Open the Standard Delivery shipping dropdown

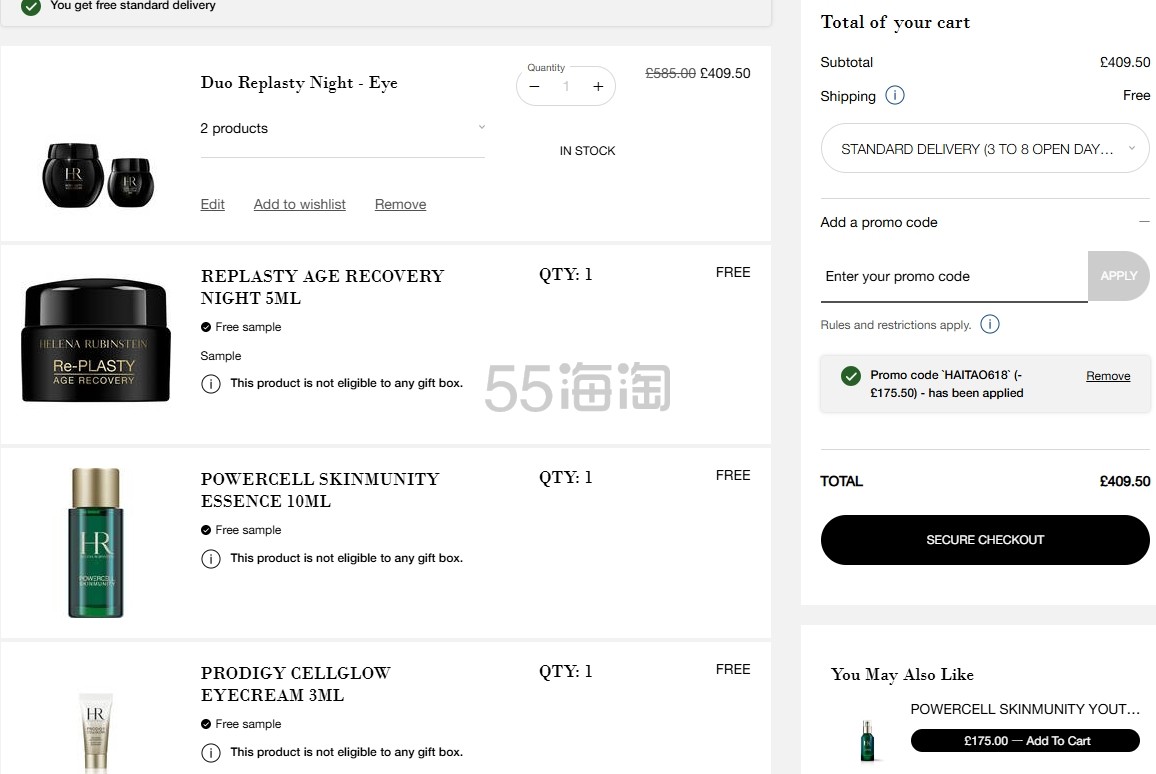tap(984, 149)
